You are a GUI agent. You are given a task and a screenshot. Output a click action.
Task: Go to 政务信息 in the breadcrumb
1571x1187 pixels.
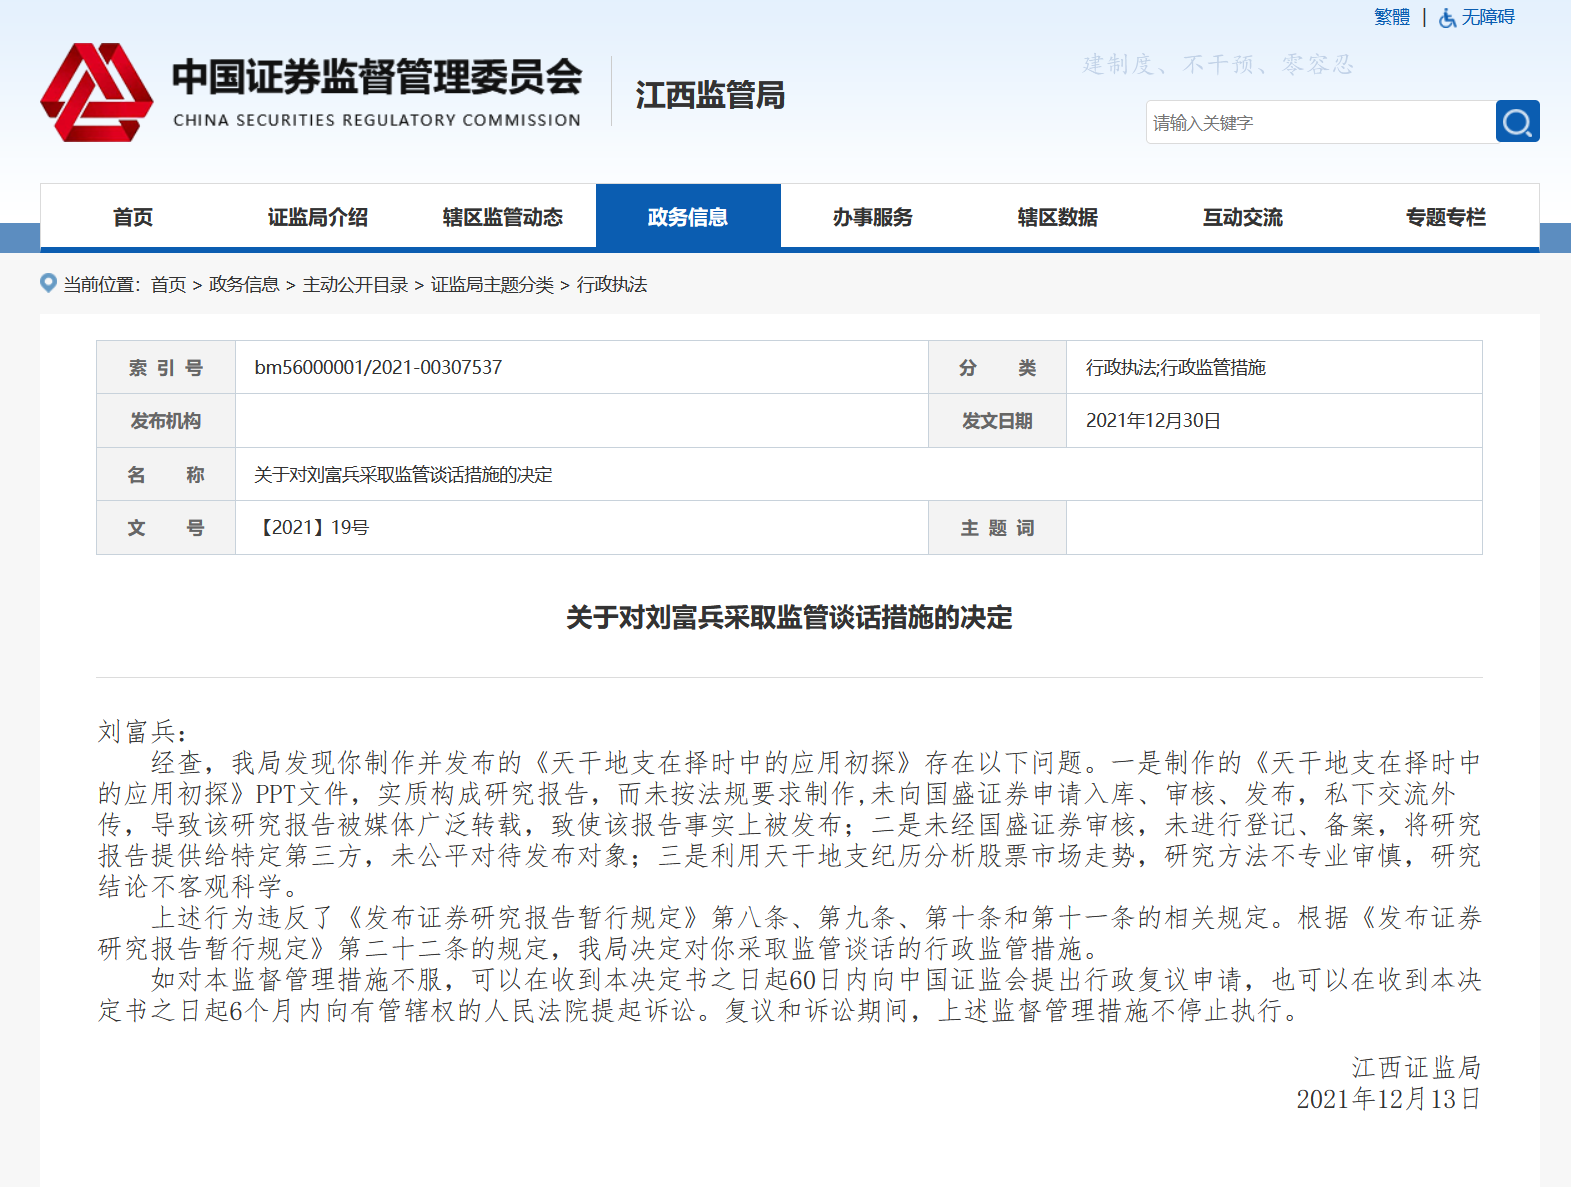pyautogui.click(x=244, y=285)
